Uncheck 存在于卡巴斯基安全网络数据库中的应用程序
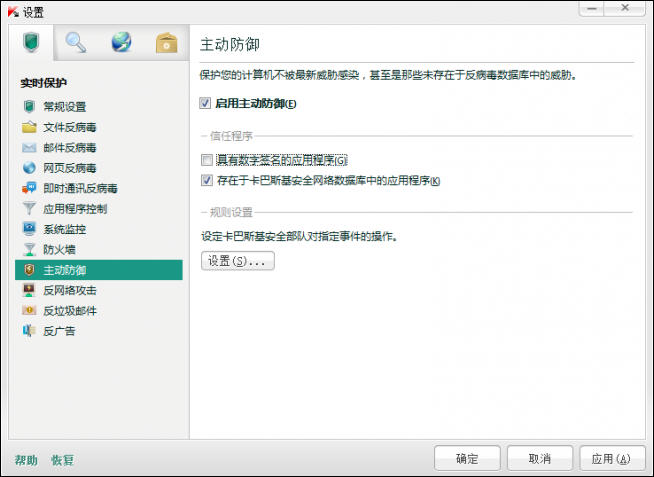 click(x=206, y=180)
